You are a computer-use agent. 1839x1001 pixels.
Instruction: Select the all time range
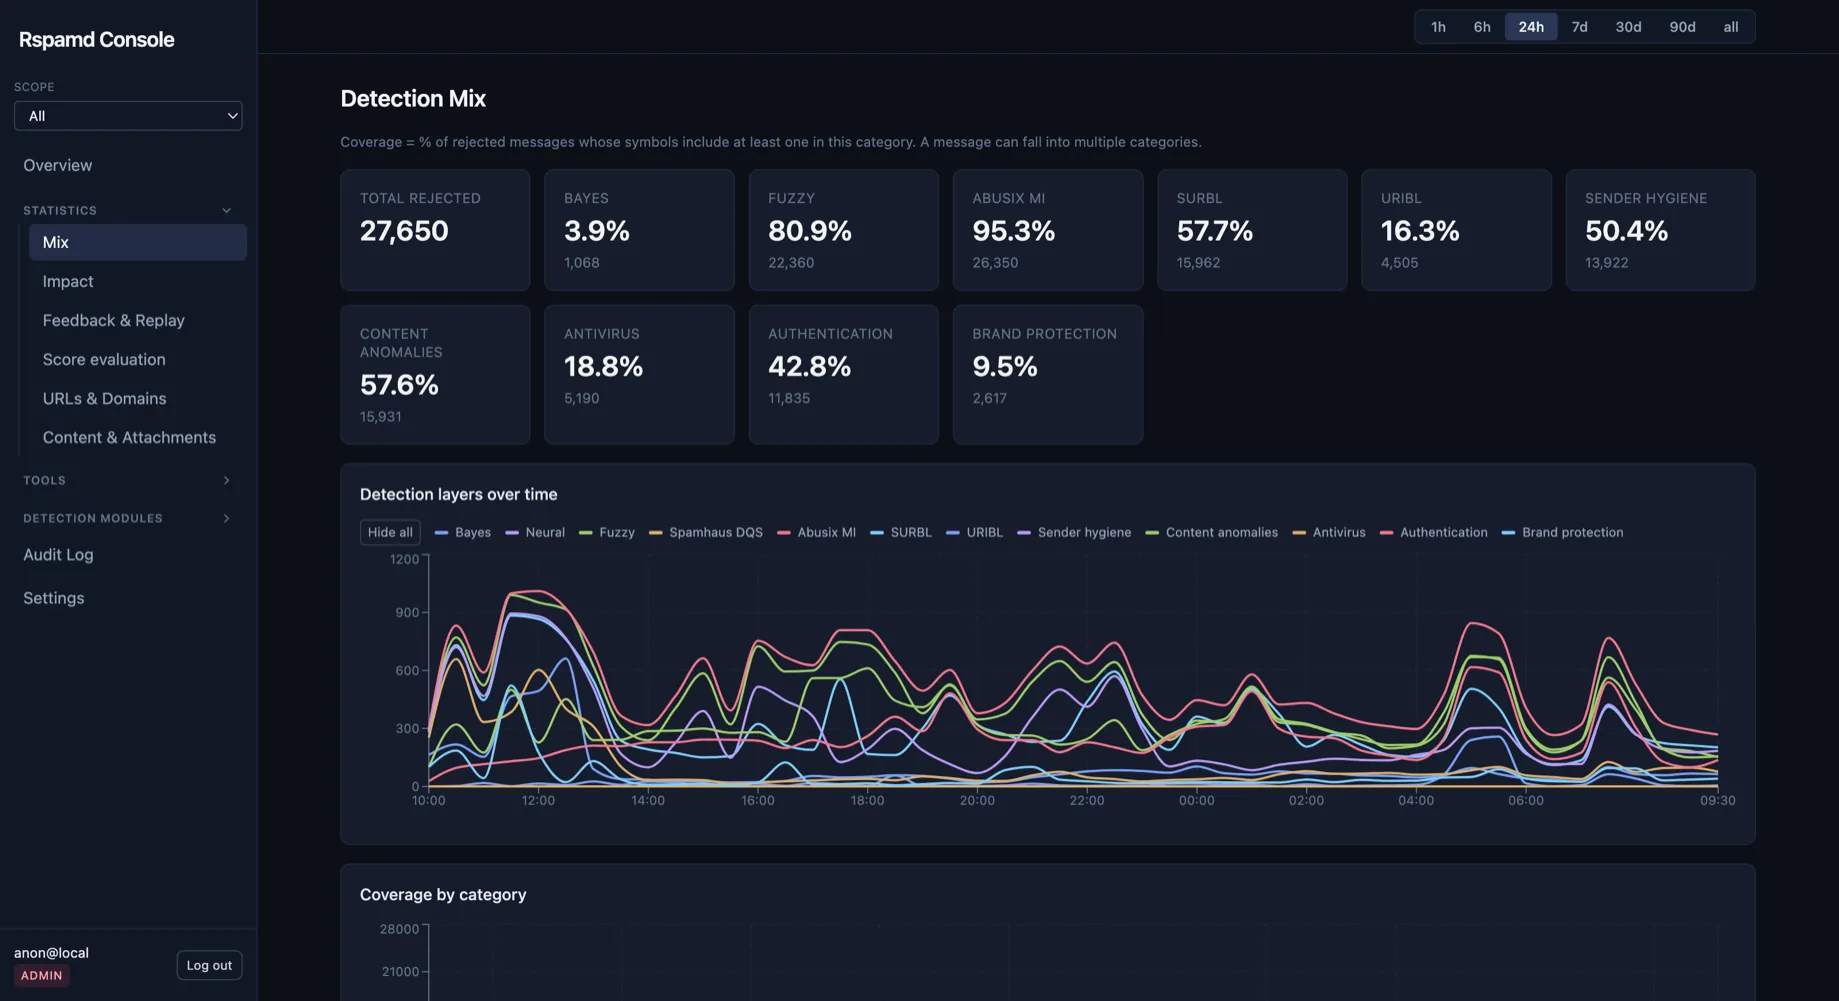point(1731,27)
